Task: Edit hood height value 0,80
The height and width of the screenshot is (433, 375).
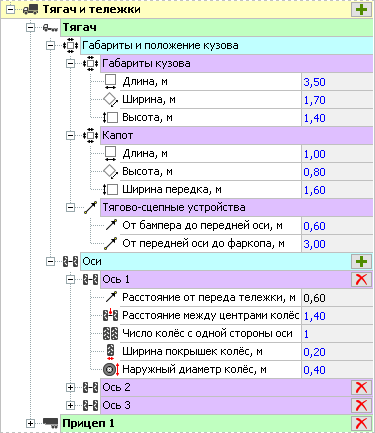Action: pos(337,172)
